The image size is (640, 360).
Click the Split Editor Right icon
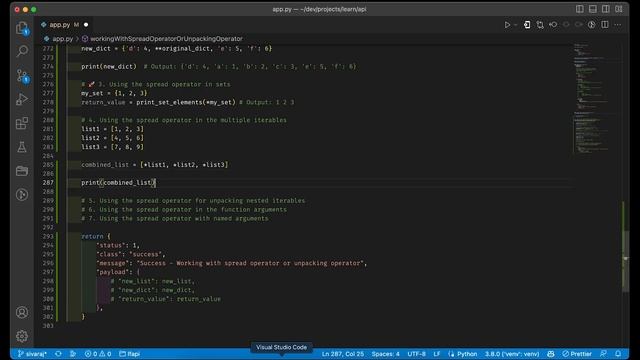605,25
